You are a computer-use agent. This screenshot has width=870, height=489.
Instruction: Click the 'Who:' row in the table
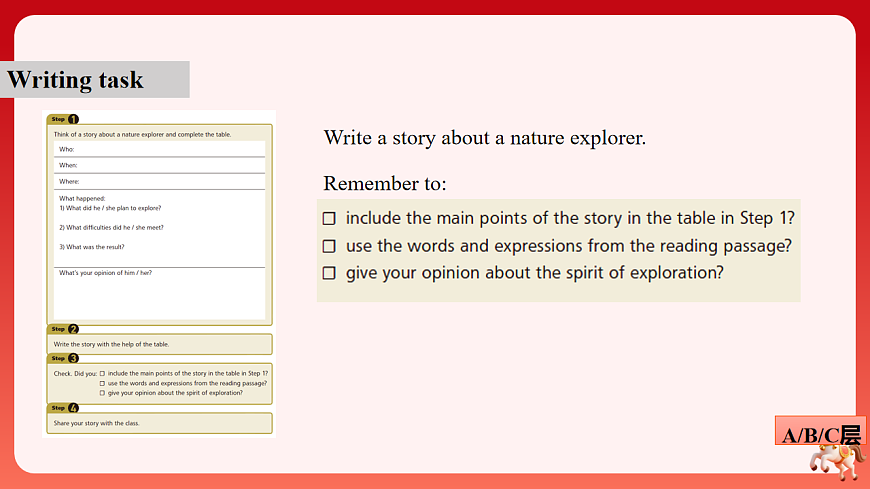click(159, 149)
